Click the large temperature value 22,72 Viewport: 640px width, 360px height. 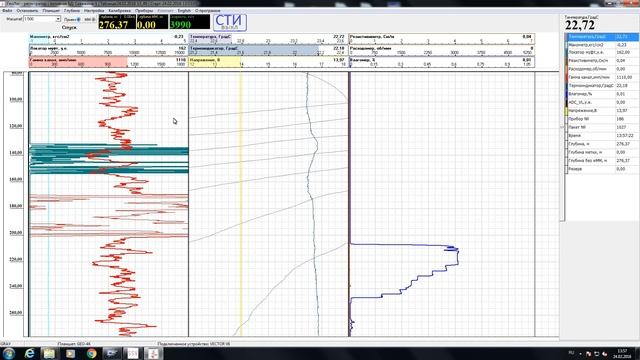coord(580,25)
